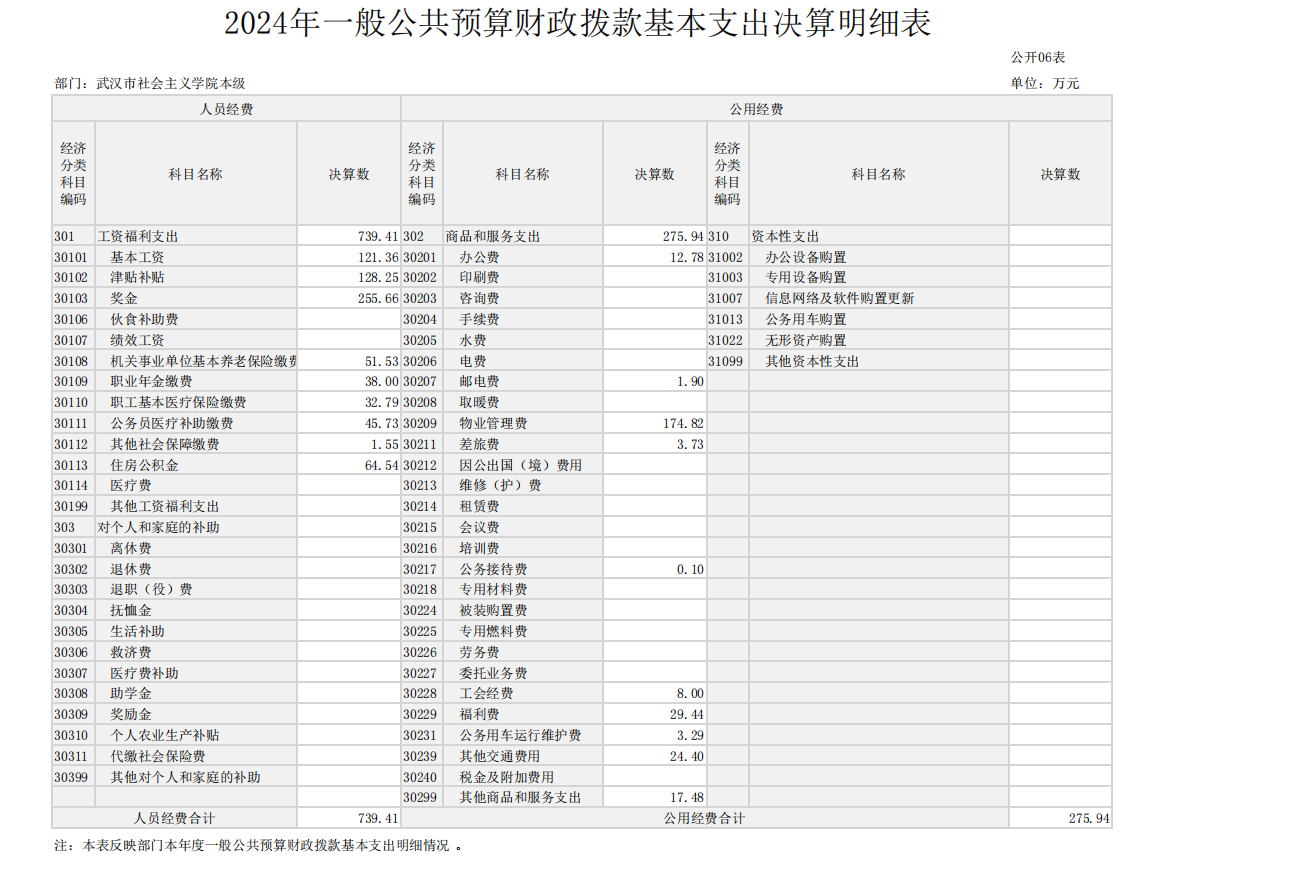Click the footnote text below the table
The image size is (1314, 875).
coord(258,846)
